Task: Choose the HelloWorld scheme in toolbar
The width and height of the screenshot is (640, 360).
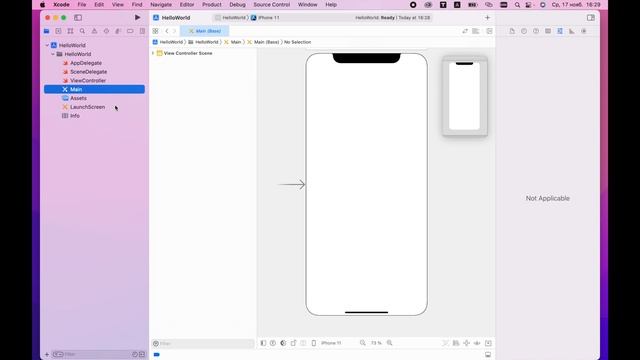Action: coord(231,18)
